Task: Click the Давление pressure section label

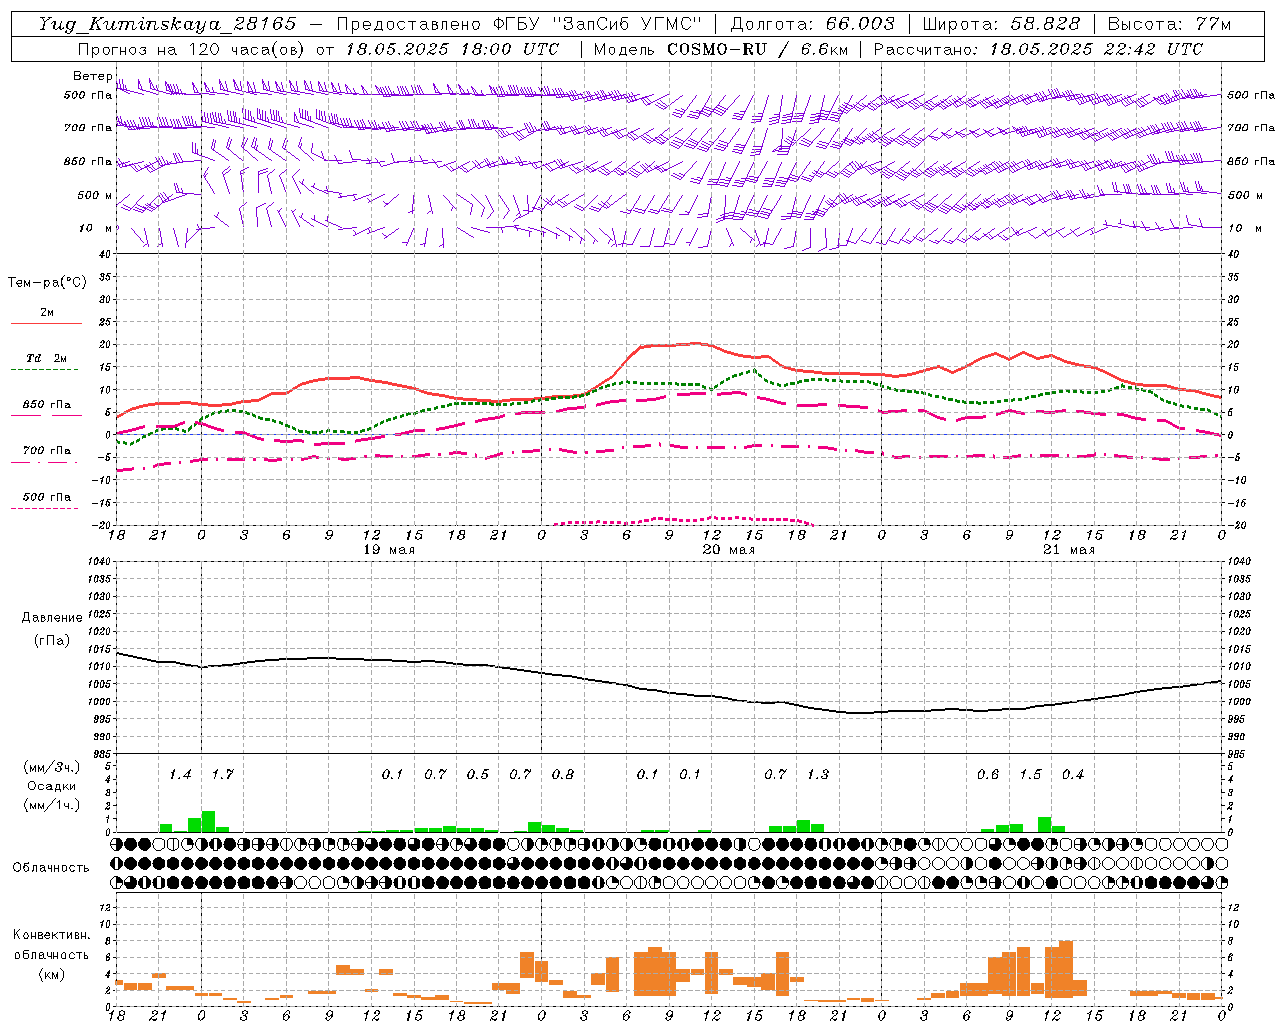Action: [52, 618]
